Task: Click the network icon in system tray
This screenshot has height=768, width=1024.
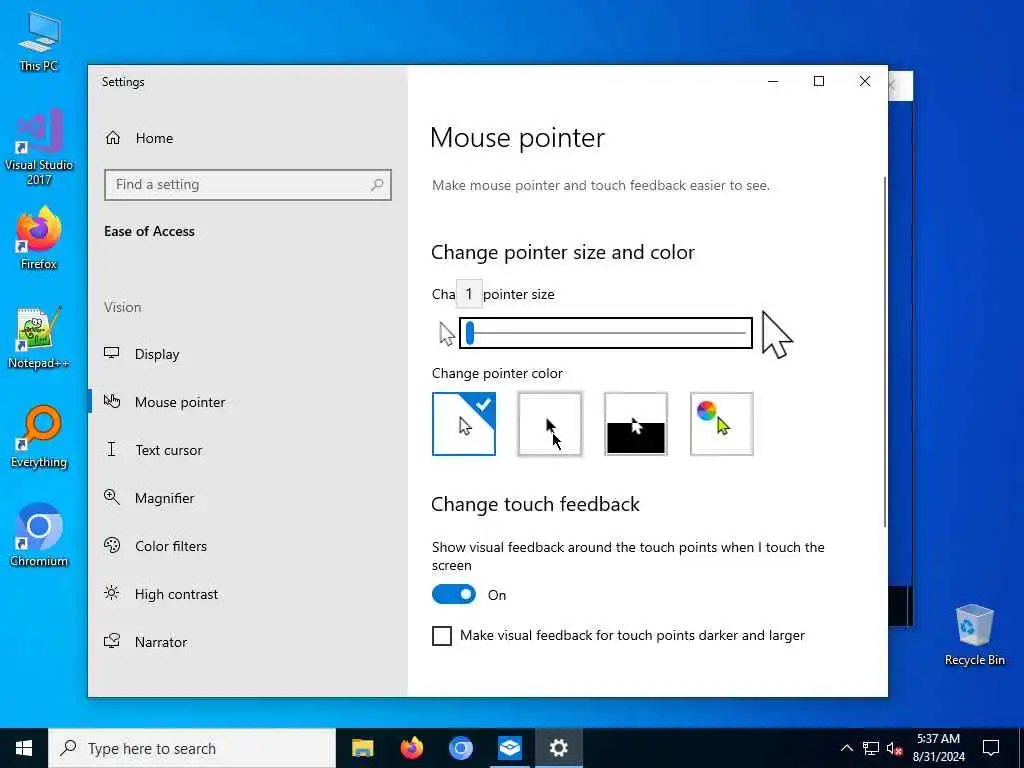Action: (871, 748)
